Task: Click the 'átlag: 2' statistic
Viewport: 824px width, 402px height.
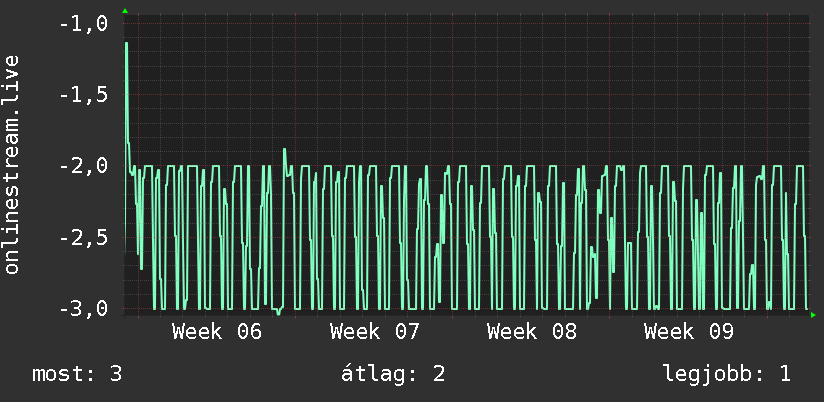Action: [393, 374]
